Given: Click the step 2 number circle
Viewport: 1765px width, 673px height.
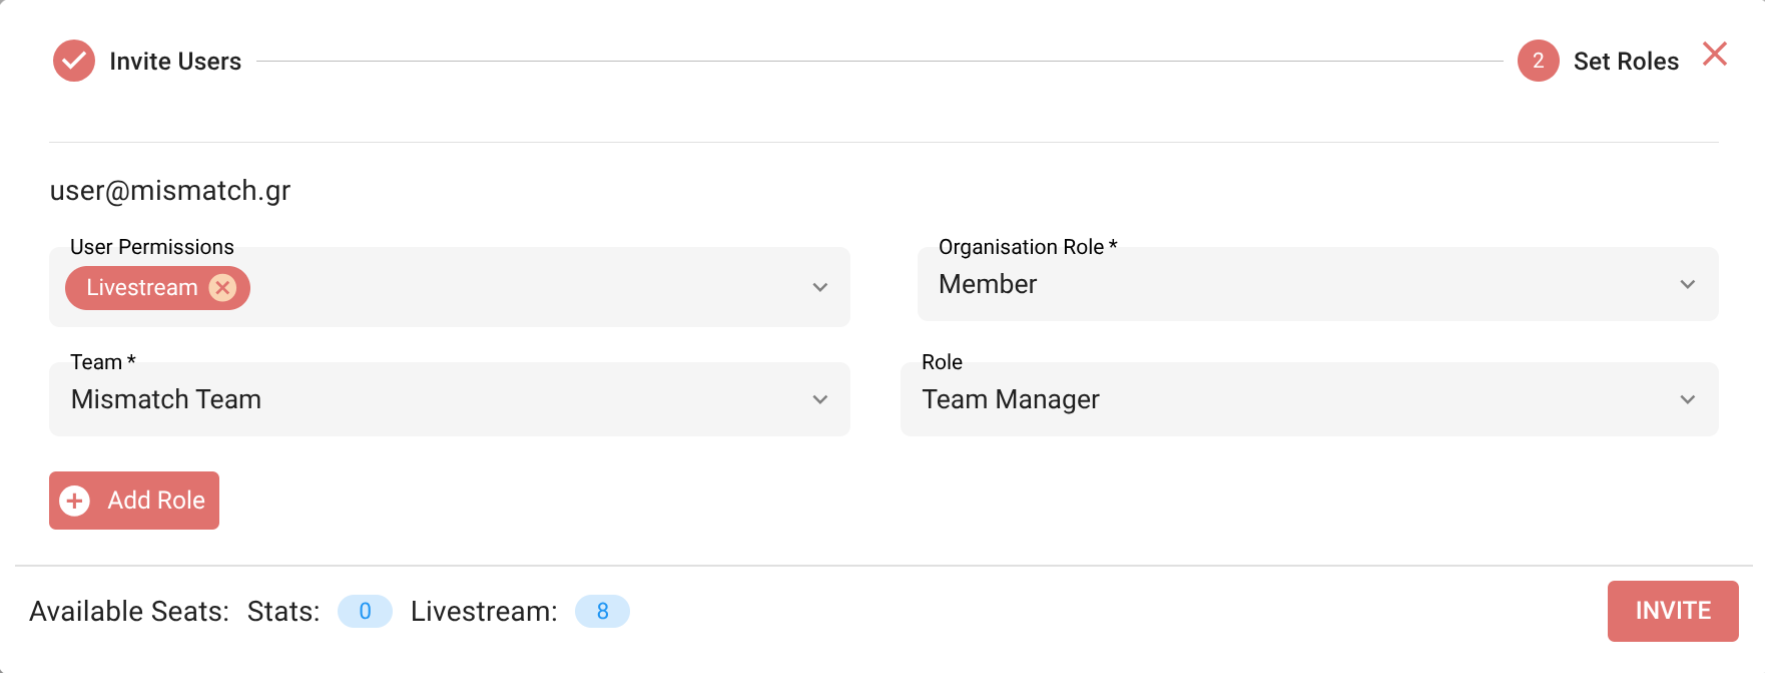Looking at the screenshot, I should [1537, 61].
